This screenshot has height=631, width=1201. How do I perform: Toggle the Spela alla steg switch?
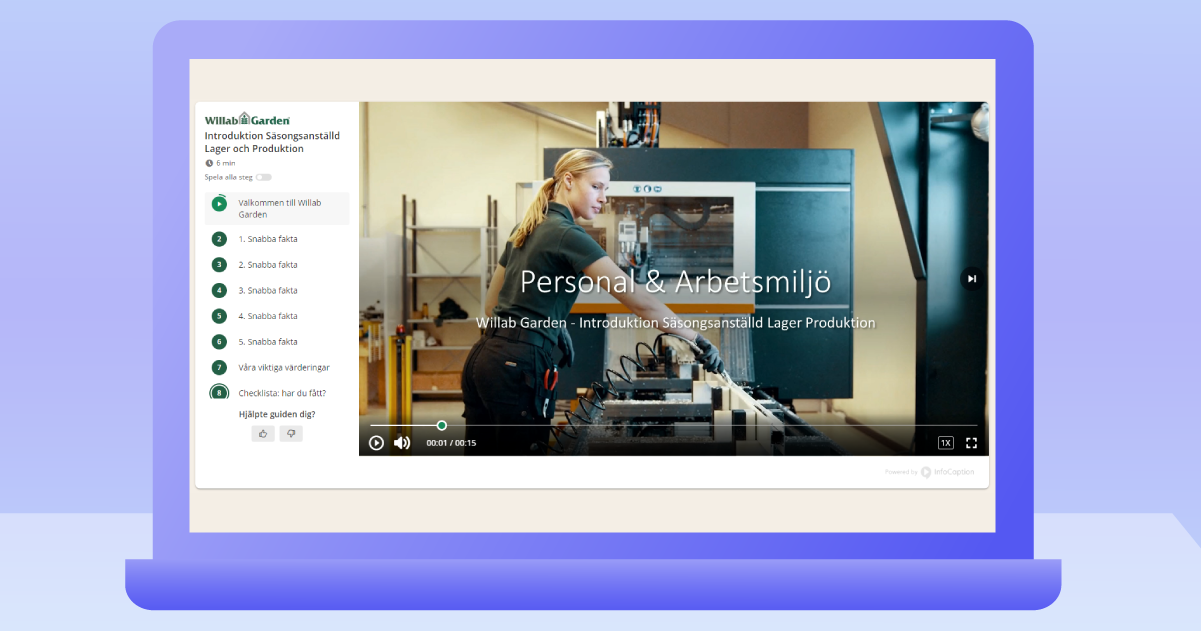tap(263, 177)
